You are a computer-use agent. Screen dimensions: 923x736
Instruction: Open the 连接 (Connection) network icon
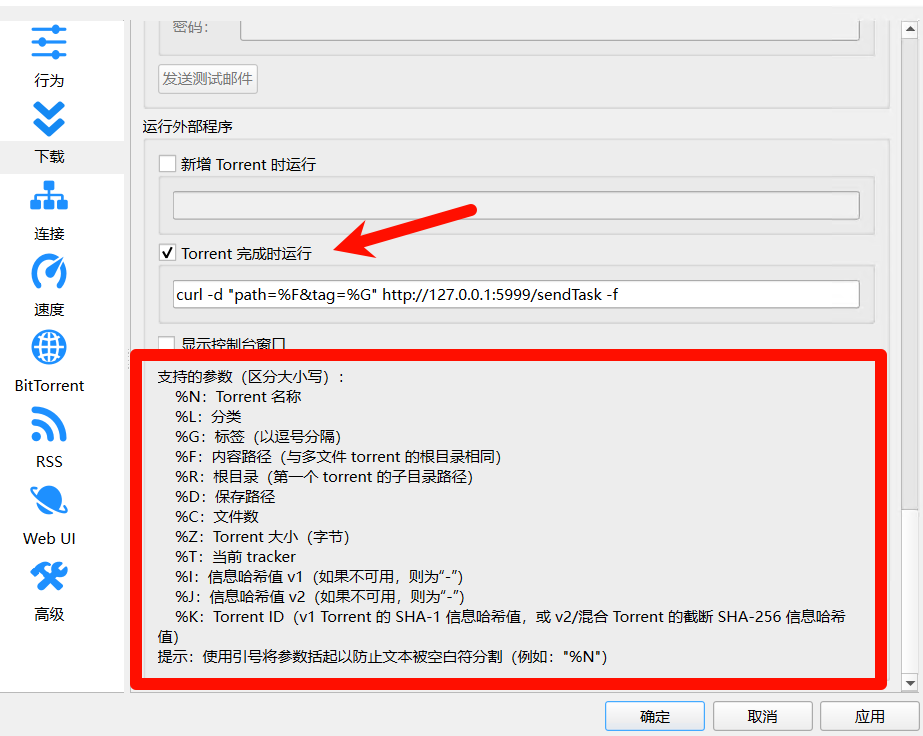pyautogui.click(x=49, y=195)
